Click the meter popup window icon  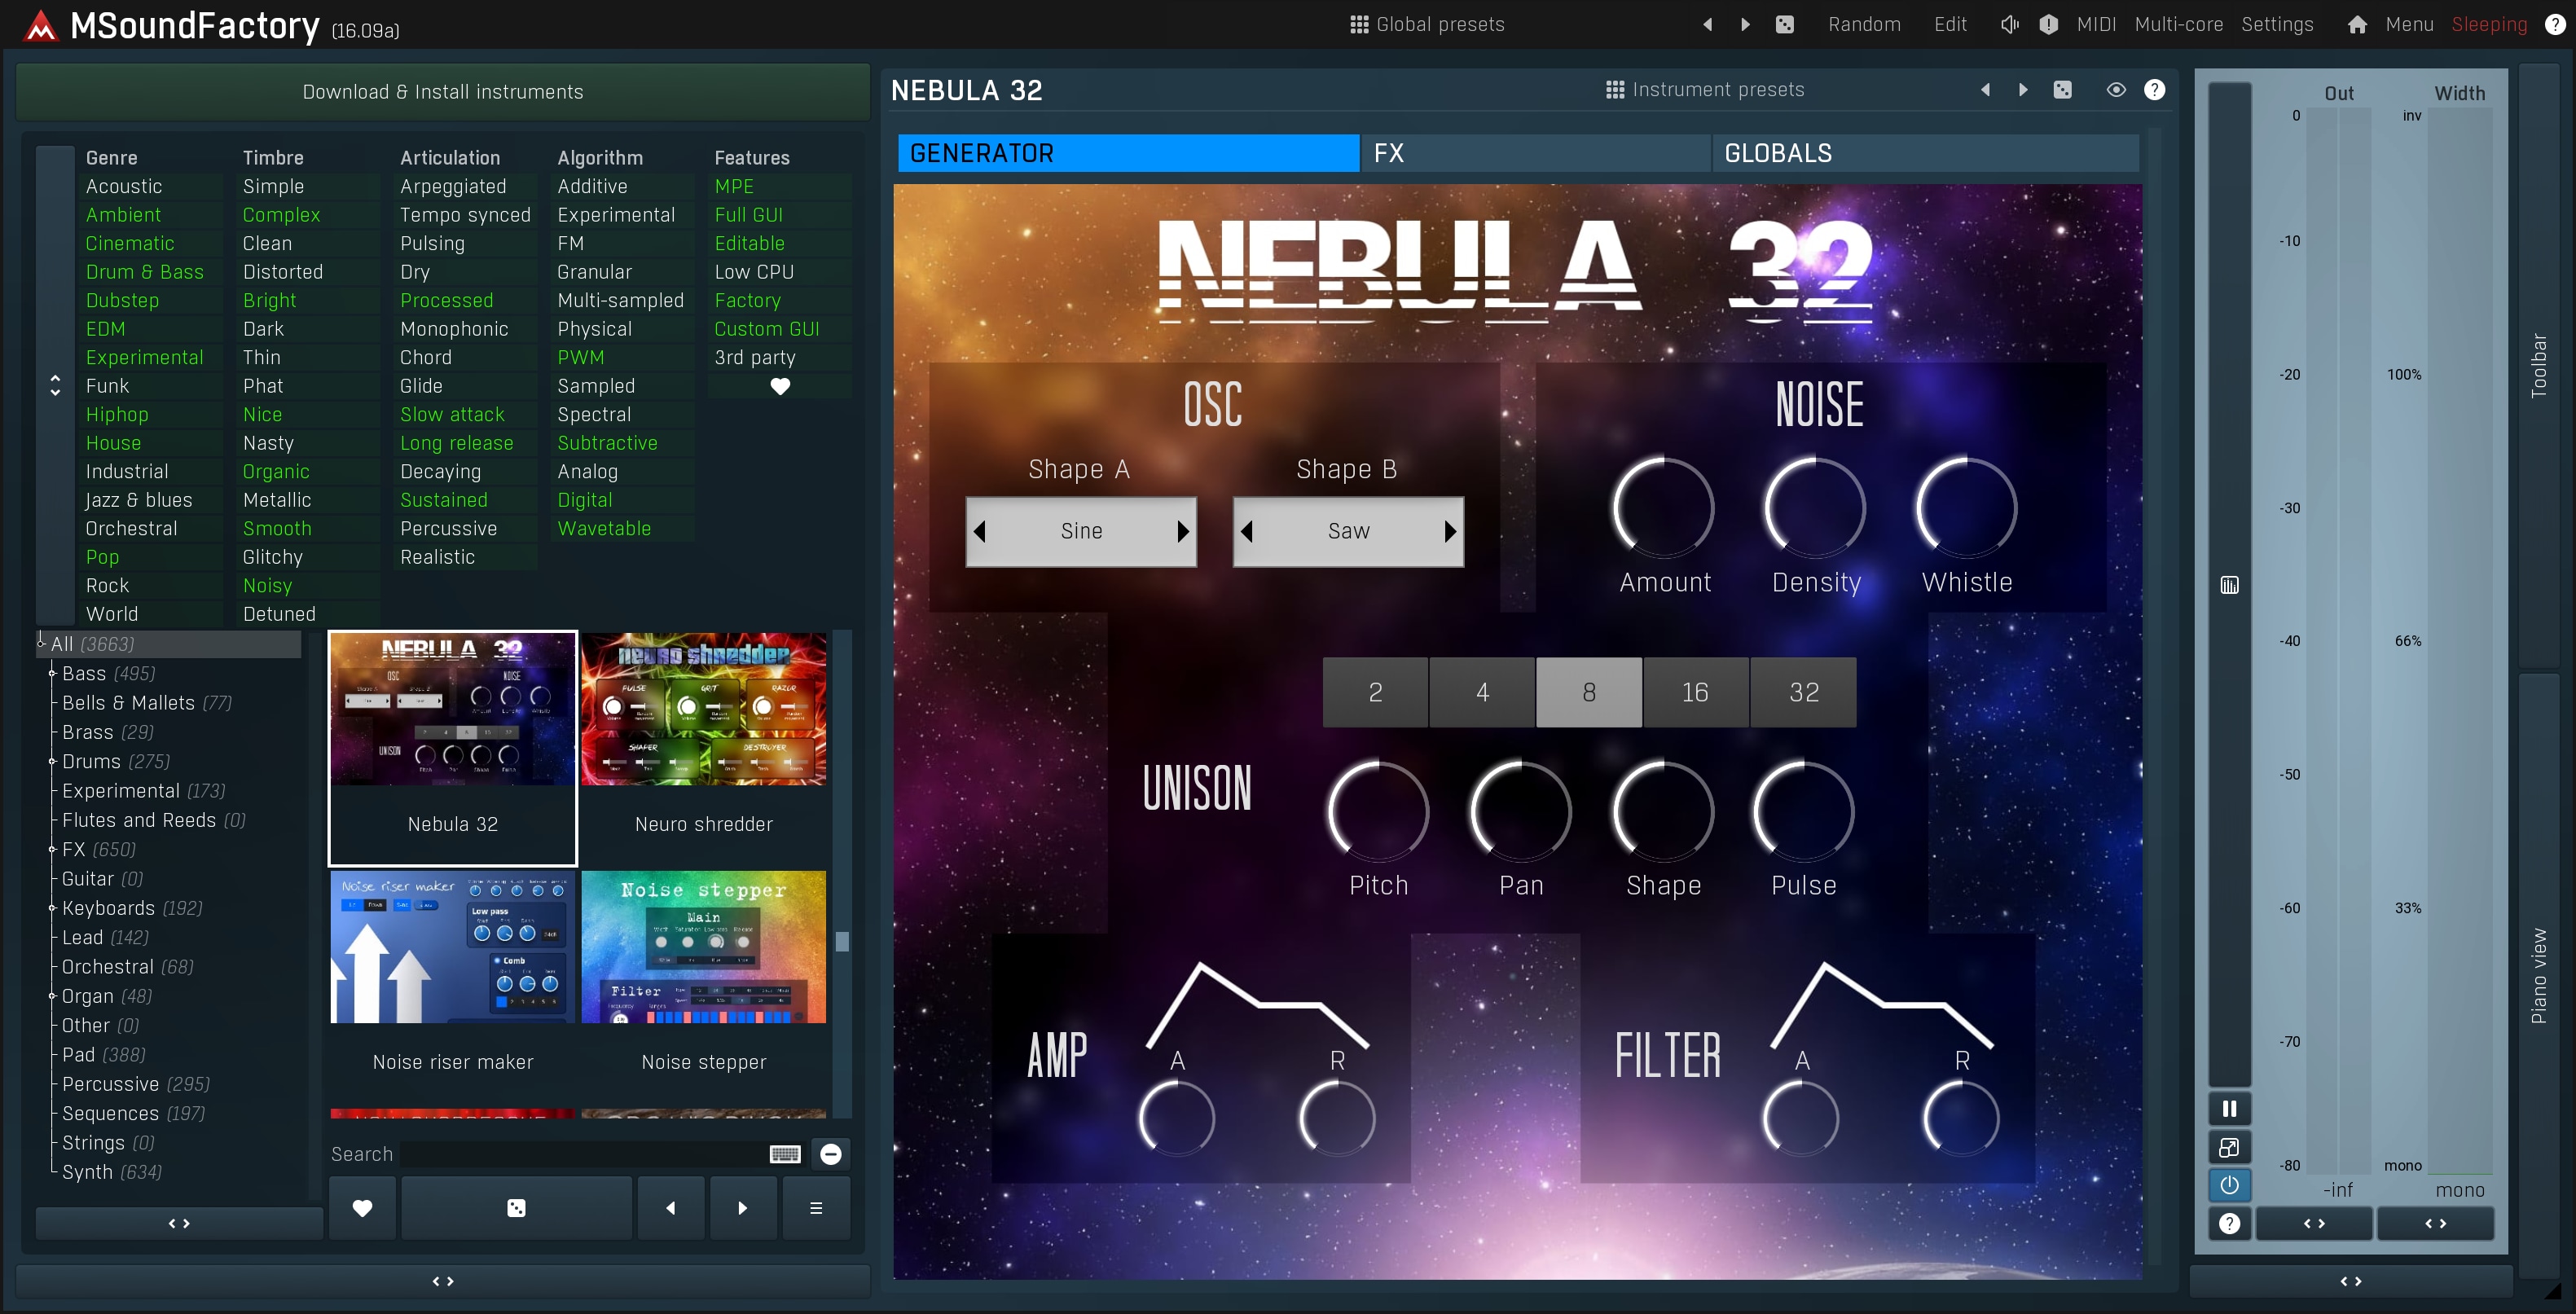click(x=2229, y=1147)
